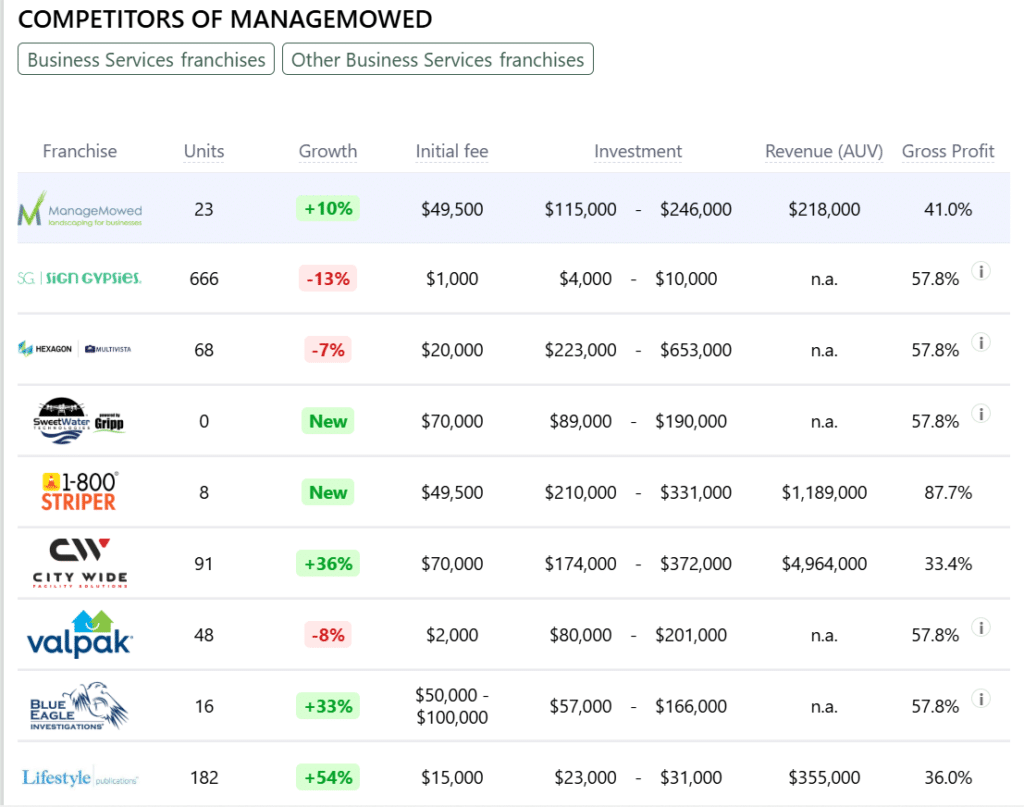Image resolution: width=1024 pixels, height=807 pixels.
Task: Select investment maximum $653,000
Action: click(696, 350)
